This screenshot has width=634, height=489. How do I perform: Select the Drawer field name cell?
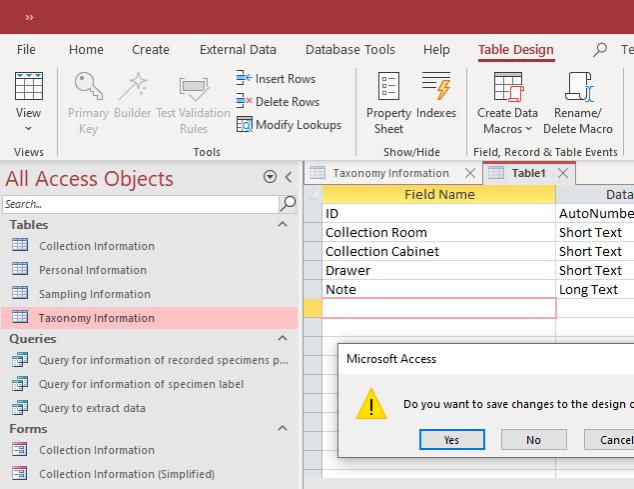[x=439, y=270]
